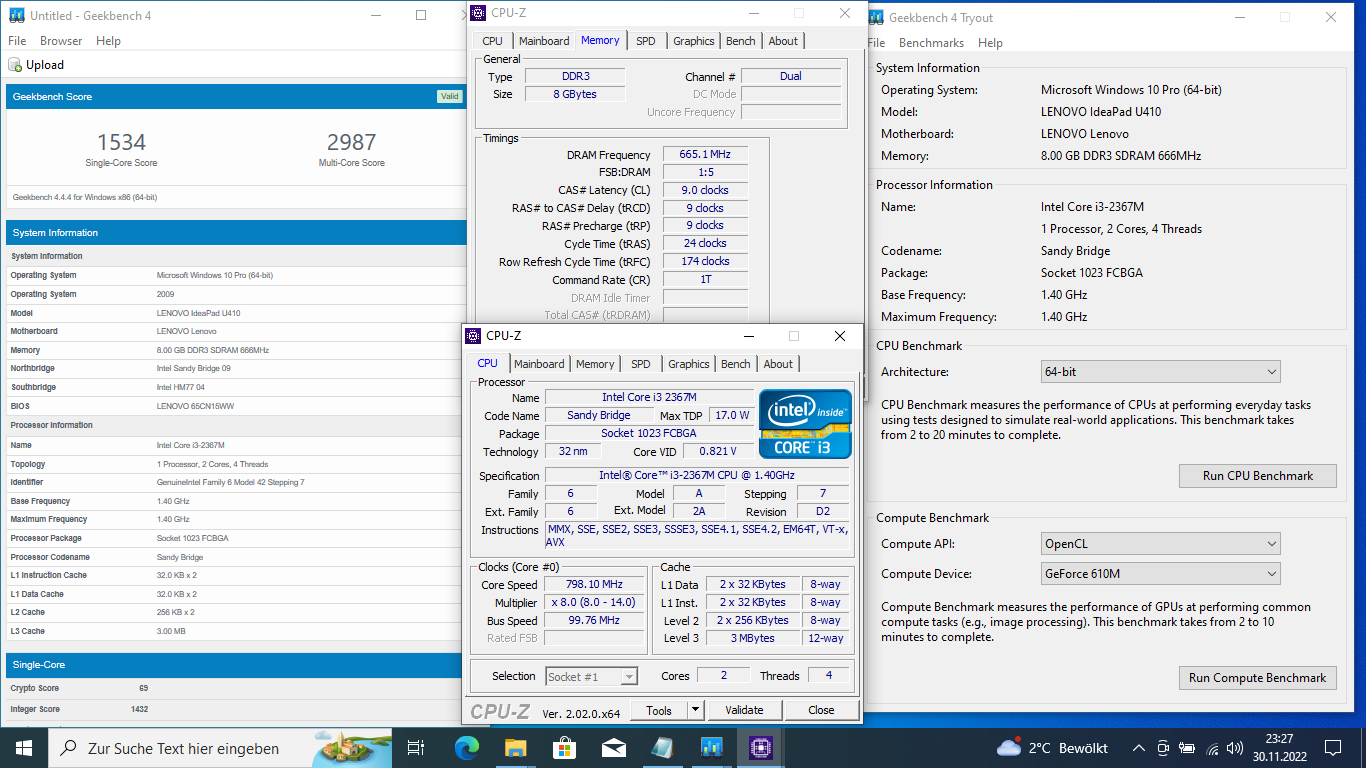
Task: Open the Compute API OpenCL dropdown
Action: [1160, 544]
